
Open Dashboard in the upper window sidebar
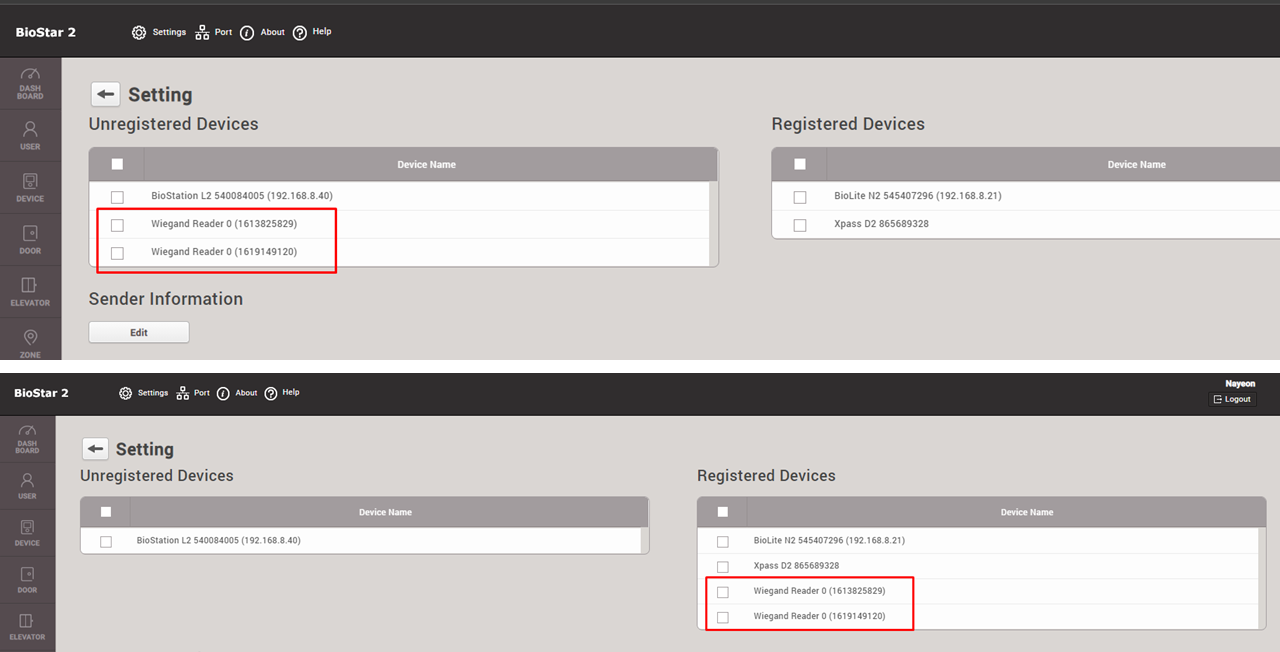(30, 83)
